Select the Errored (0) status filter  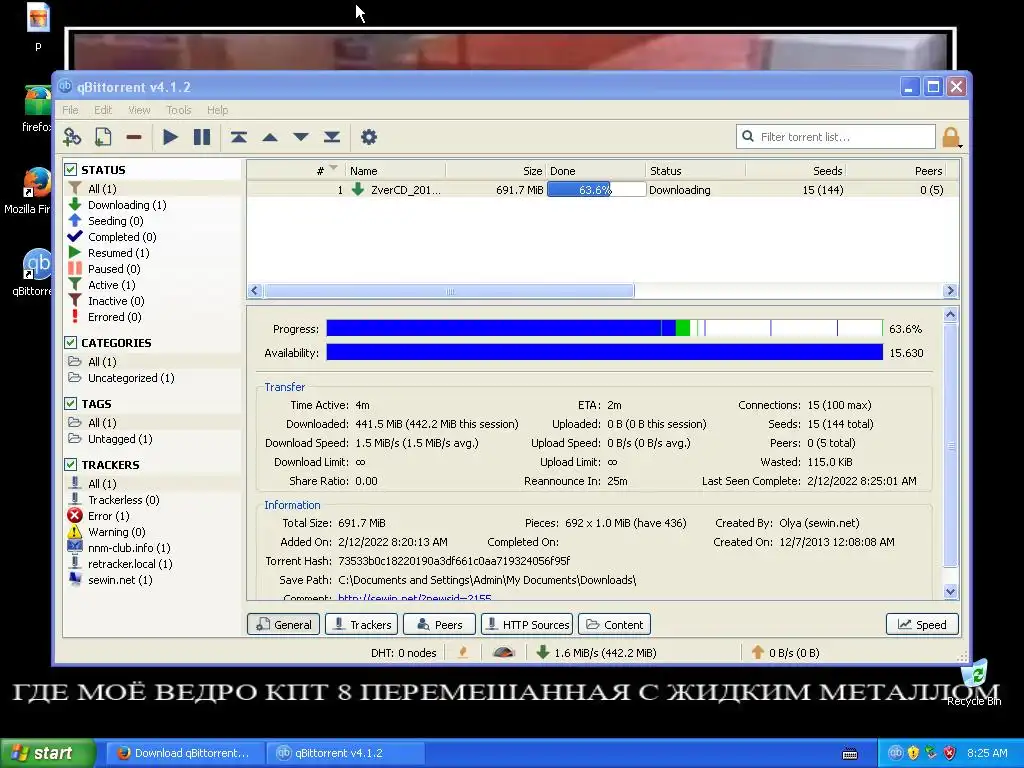point(114,317)
